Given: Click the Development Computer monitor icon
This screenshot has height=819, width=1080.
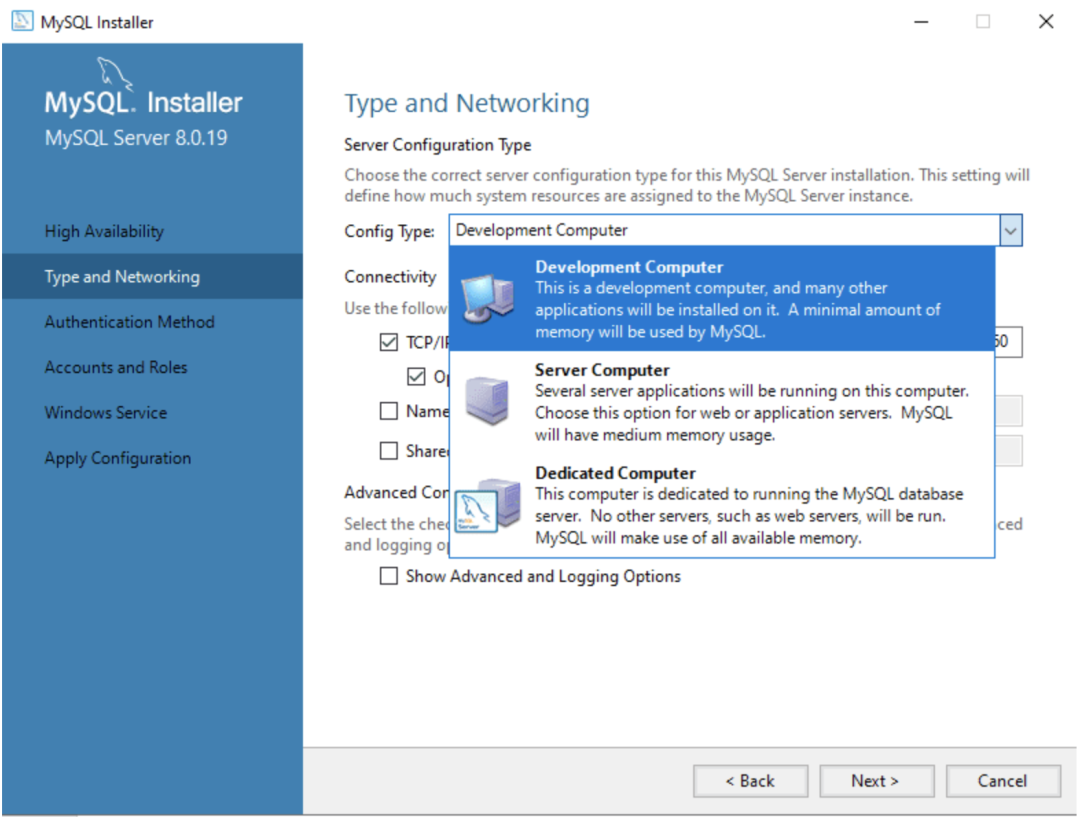Looking at the screenshot, I should pos(485,298).
